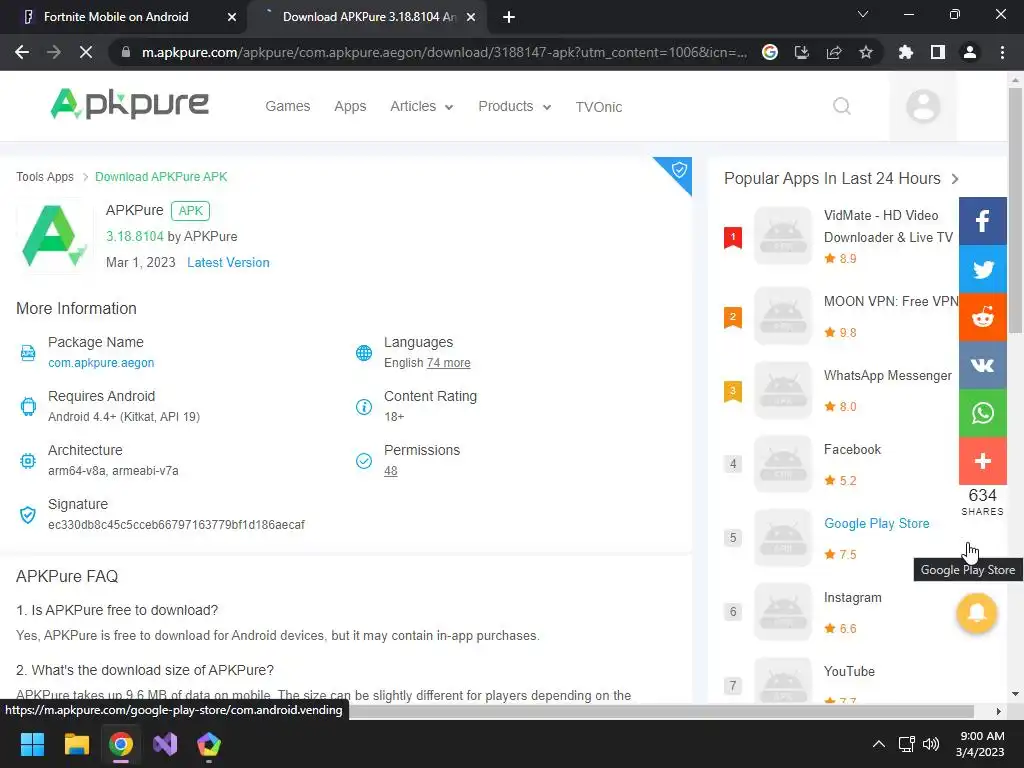Open the 74 more languages link
1024x768 pixels.
click(449, 362)
